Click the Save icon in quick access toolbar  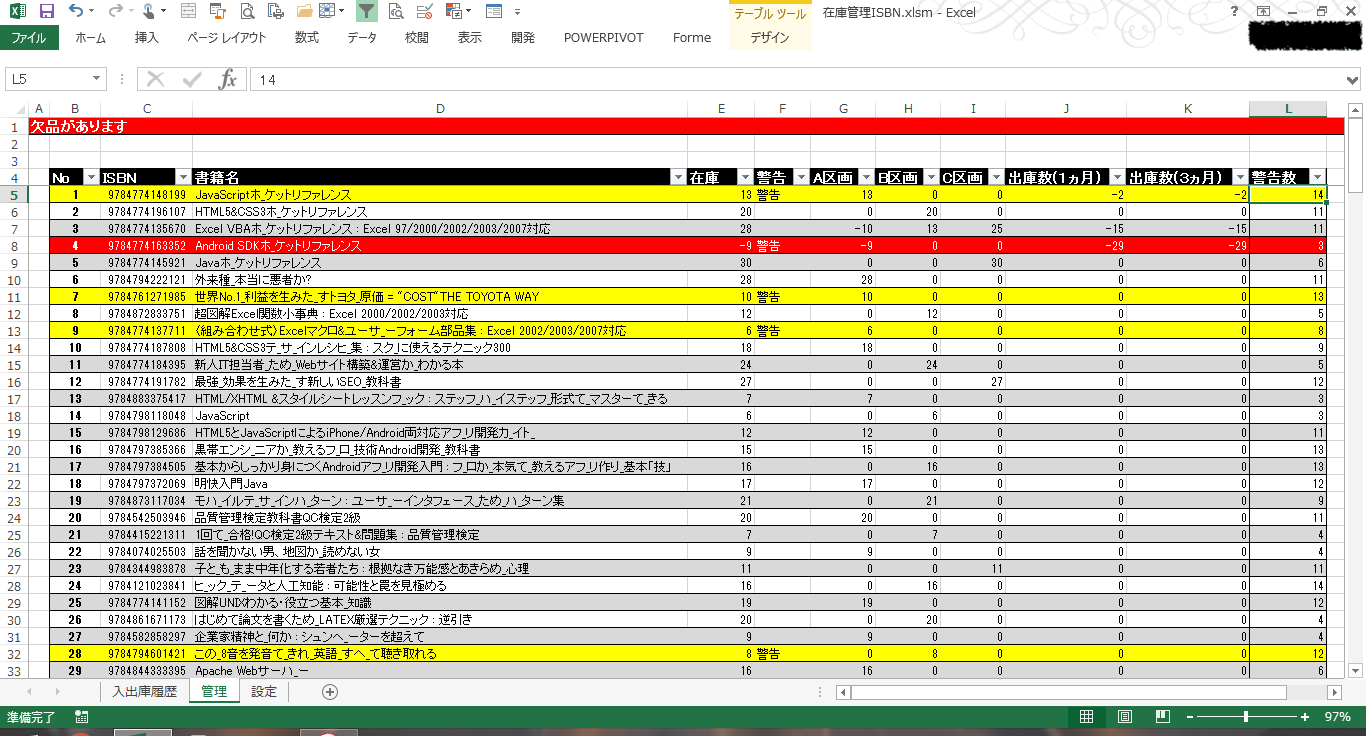click(46, 12)
